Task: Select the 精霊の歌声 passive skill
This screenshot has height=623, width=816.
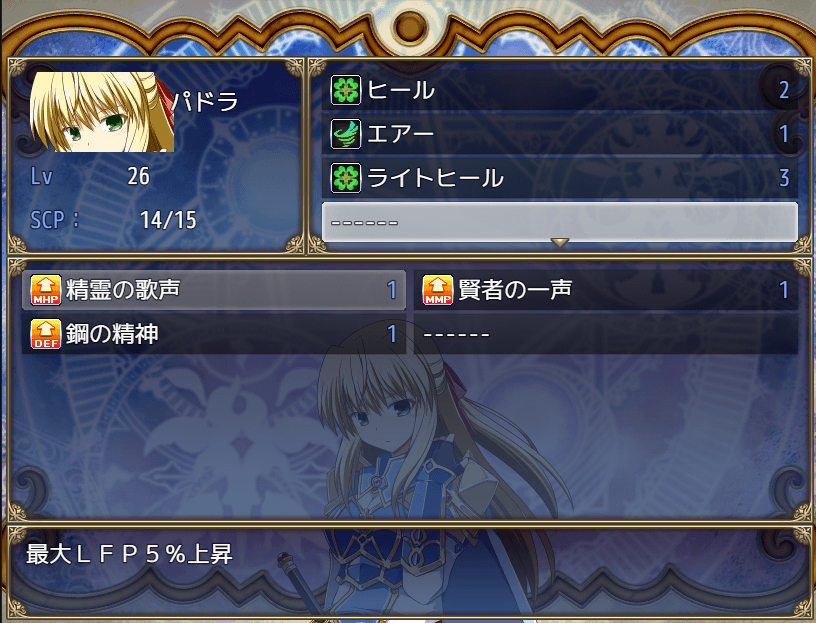Action: click(214, 289)
